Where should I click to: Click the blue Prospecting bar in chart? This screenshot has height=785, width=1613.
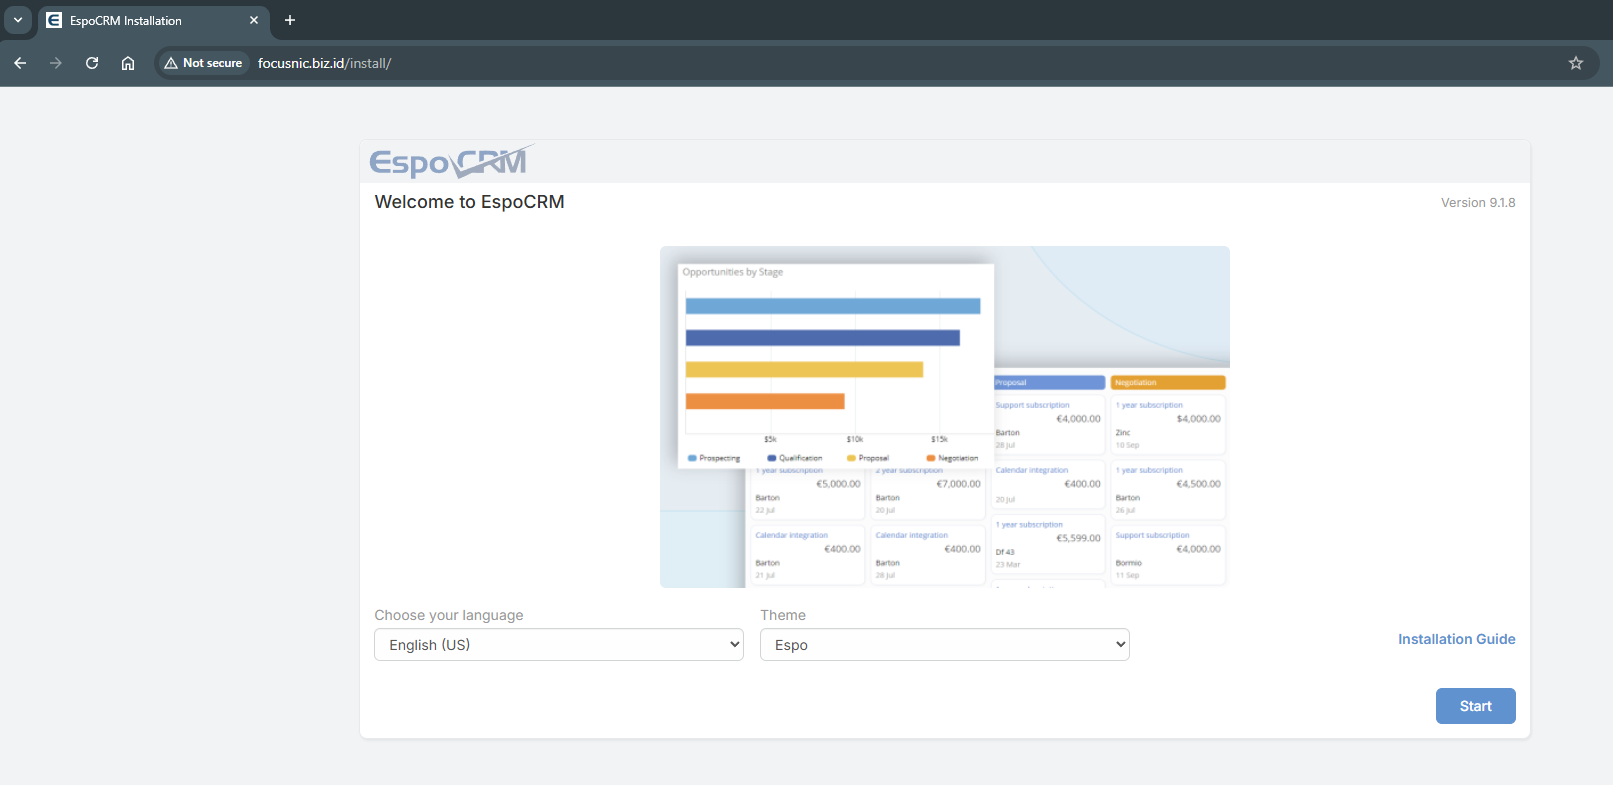click(x=832, y=306)
